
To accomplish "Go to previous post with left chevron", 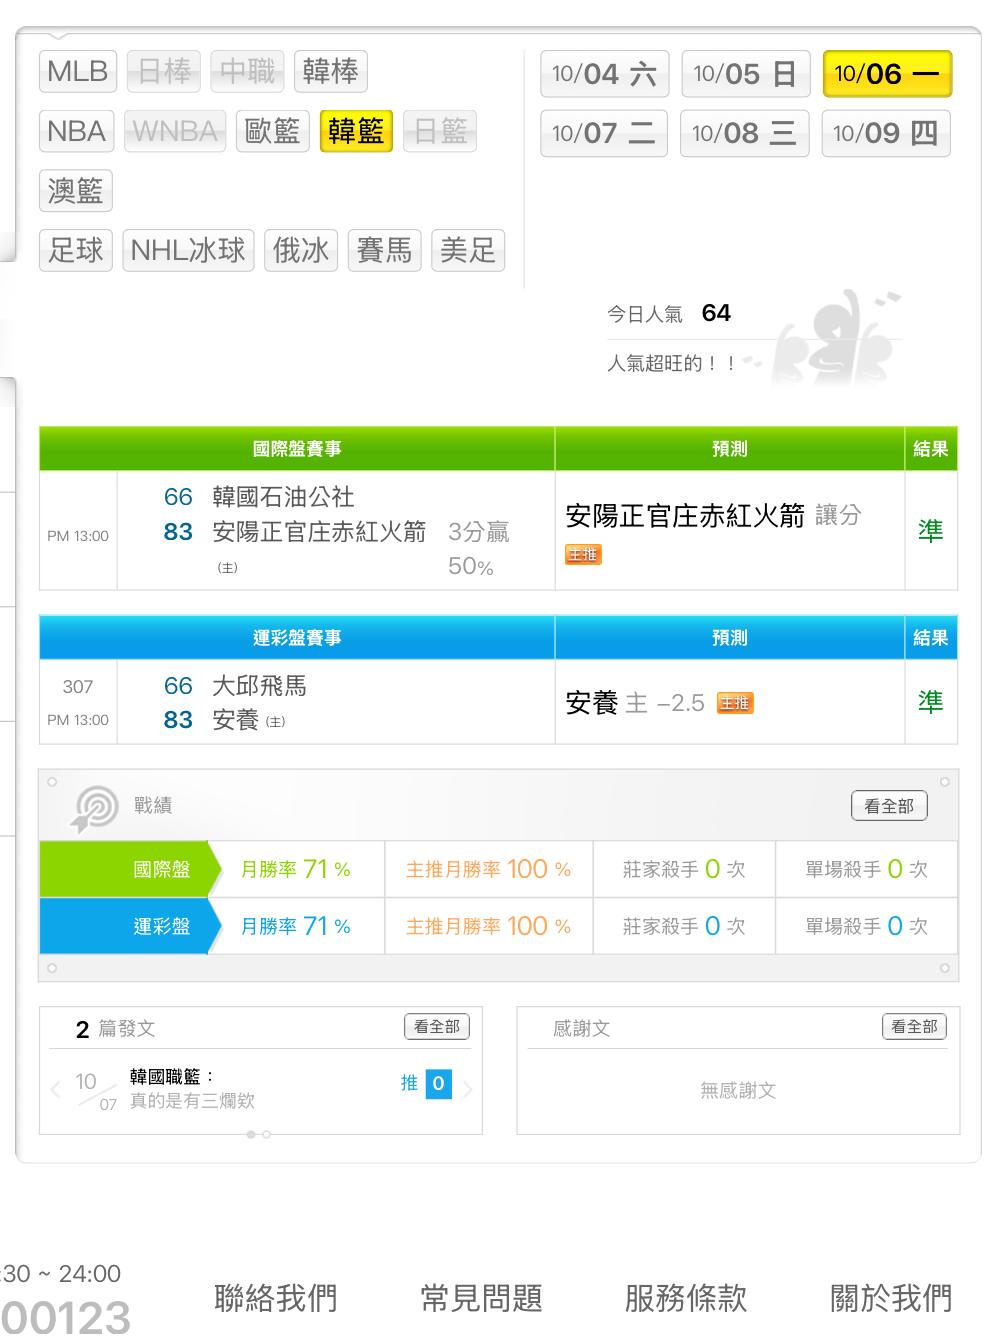I will coord(55,1089).
